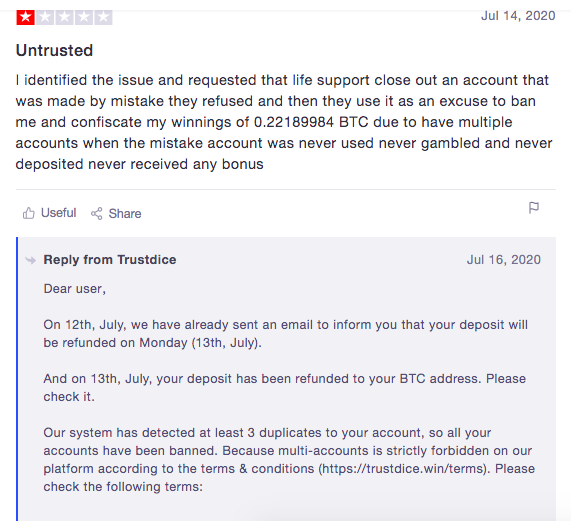The width and height of the screenshot is (571, 521).
Task: Mark the review as Useful
Action: (50, 213)
